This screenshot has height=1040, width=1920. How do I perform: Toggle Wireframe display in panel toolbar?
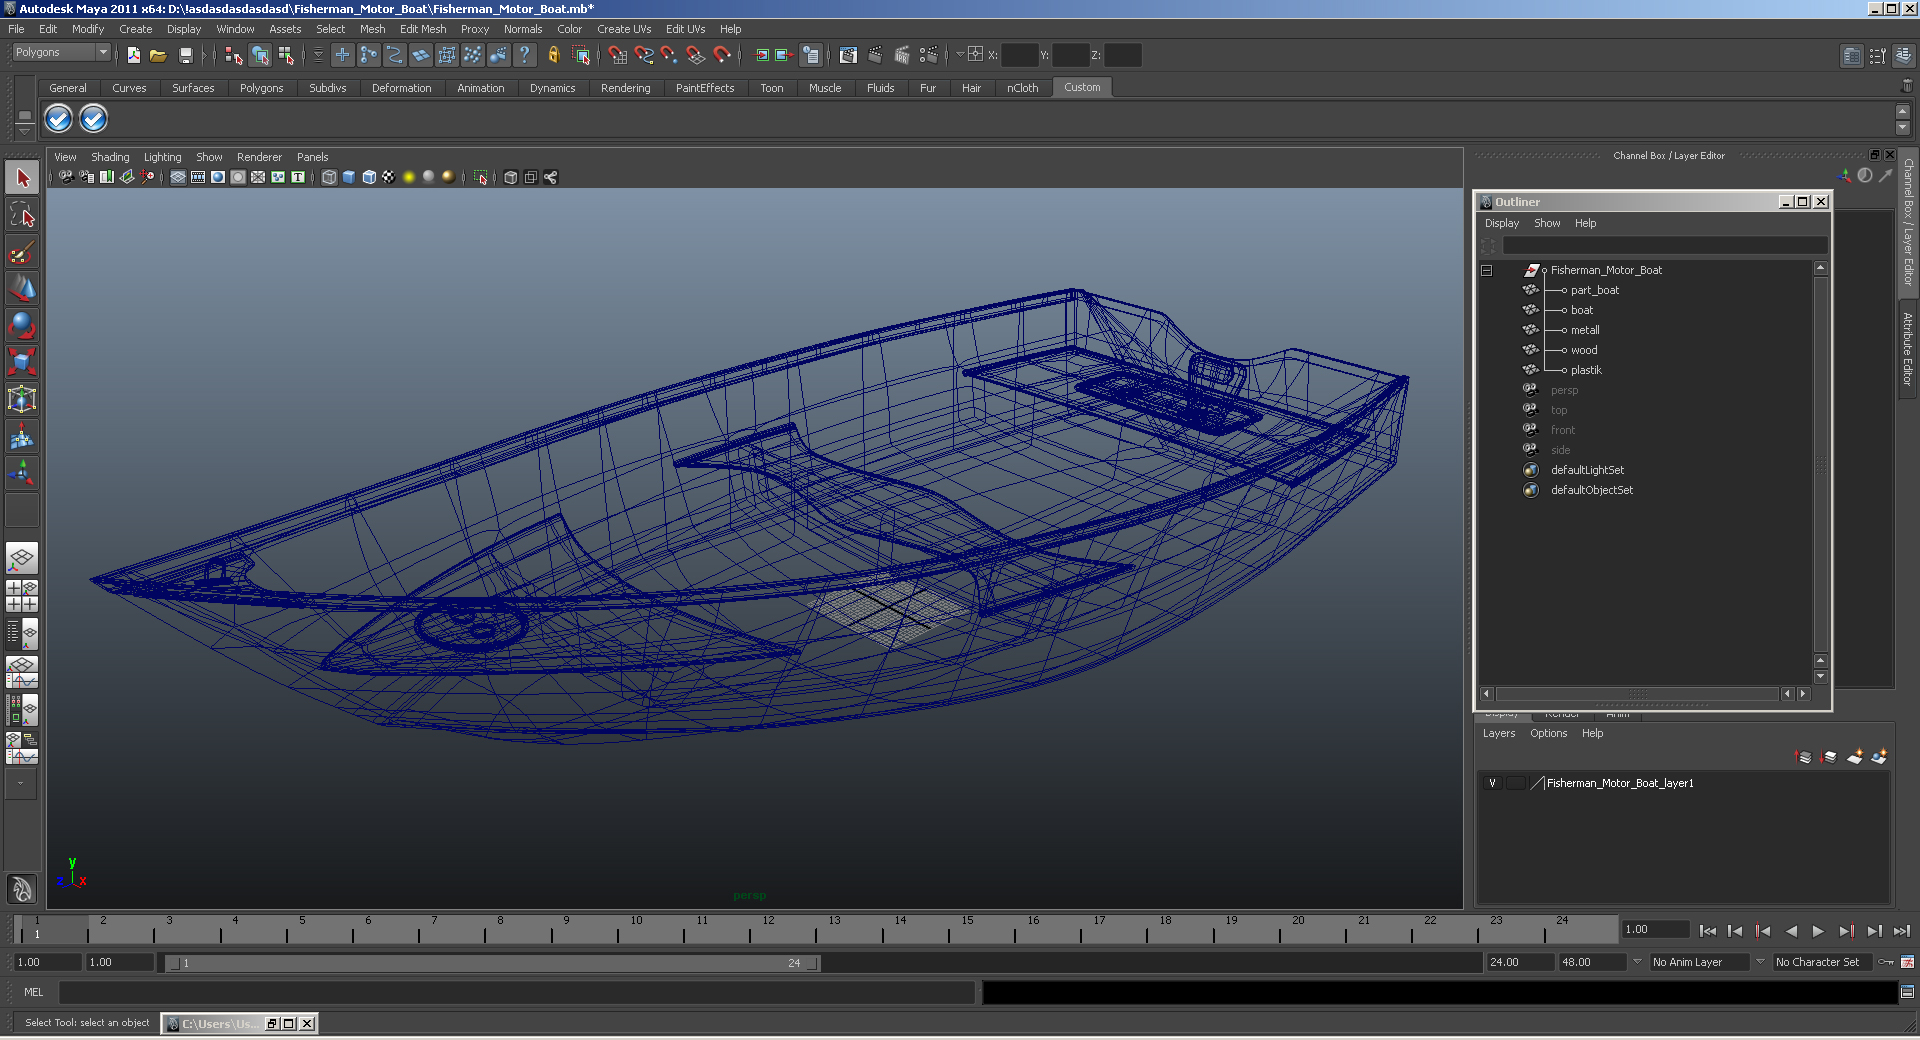tap(329, 177)
